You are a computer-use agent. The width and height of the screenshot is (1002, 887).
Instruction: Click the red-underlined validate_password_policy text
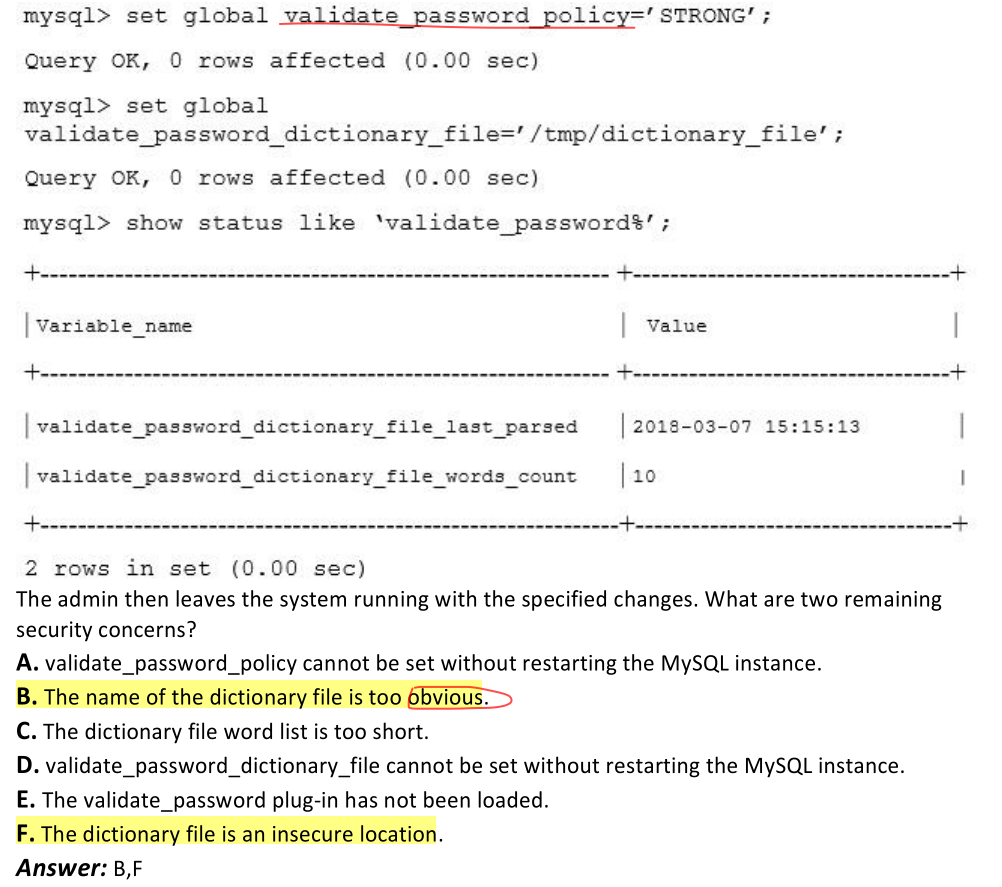[x=458, y=16]
